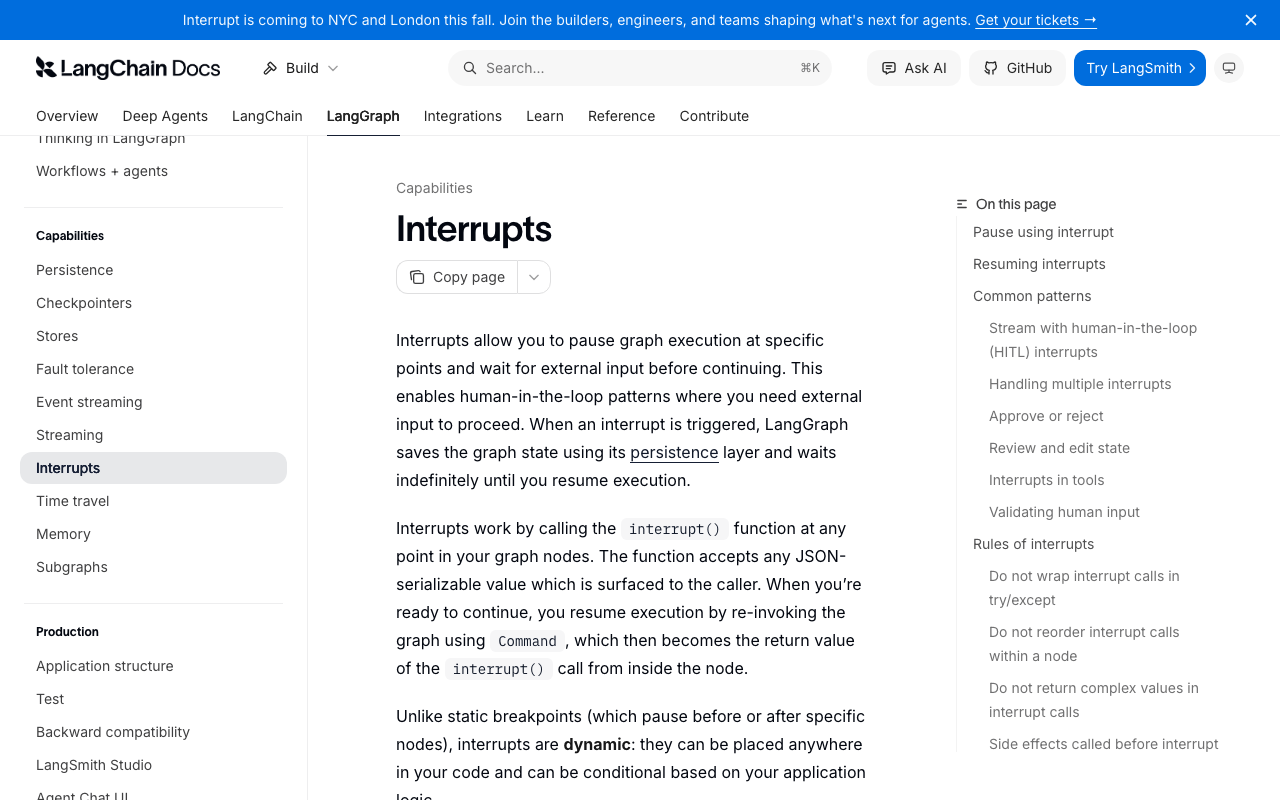Image resolution: width=1280 pixels, height=800 pixels.
Task: Jump to Handling multiple interrupts section
Action: pyautogui.click(x=1080, y=384)
